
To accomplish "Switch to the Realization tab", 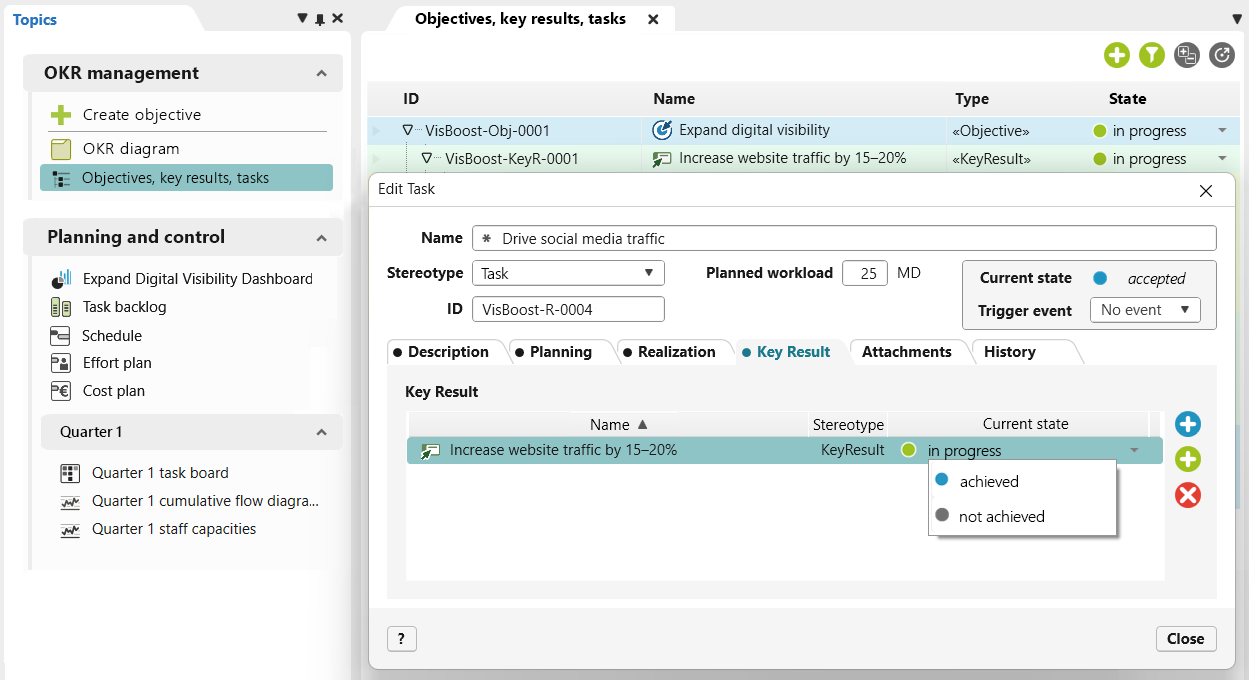I will [676, 352].
